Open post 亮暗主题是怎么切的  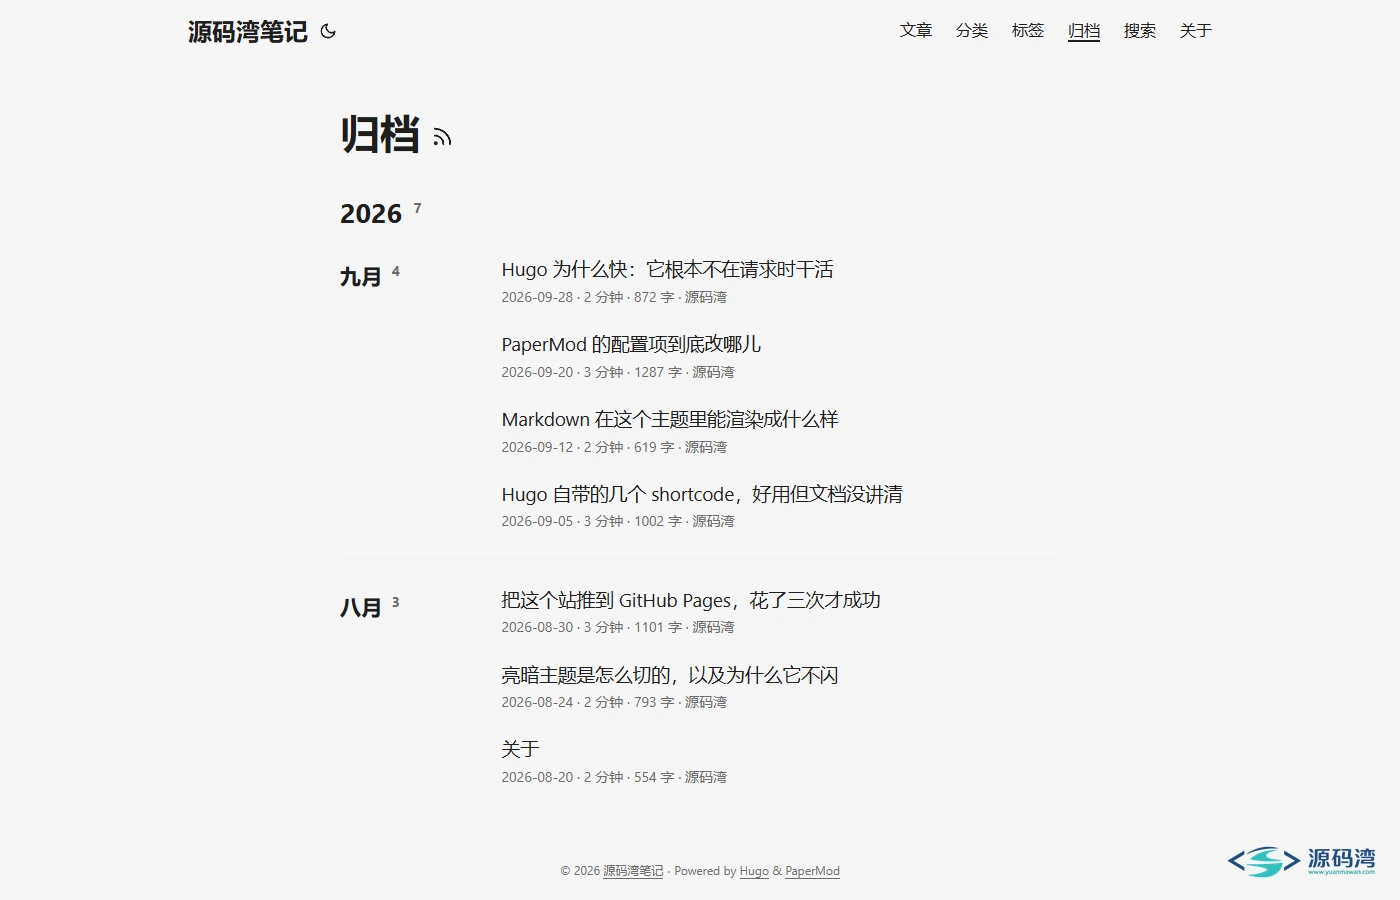click(x=670, y=675)
